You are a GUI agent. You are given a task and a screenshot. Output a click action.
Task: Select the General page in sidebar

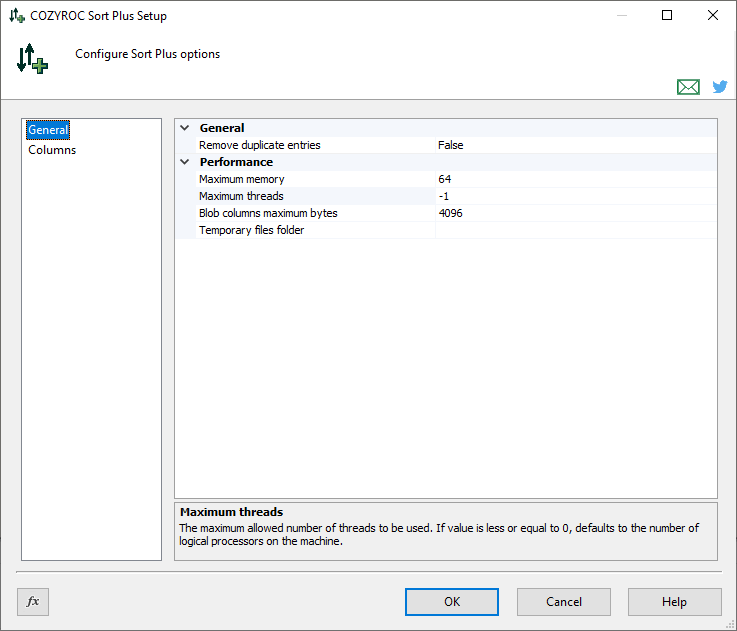click(x=48, y=130)
